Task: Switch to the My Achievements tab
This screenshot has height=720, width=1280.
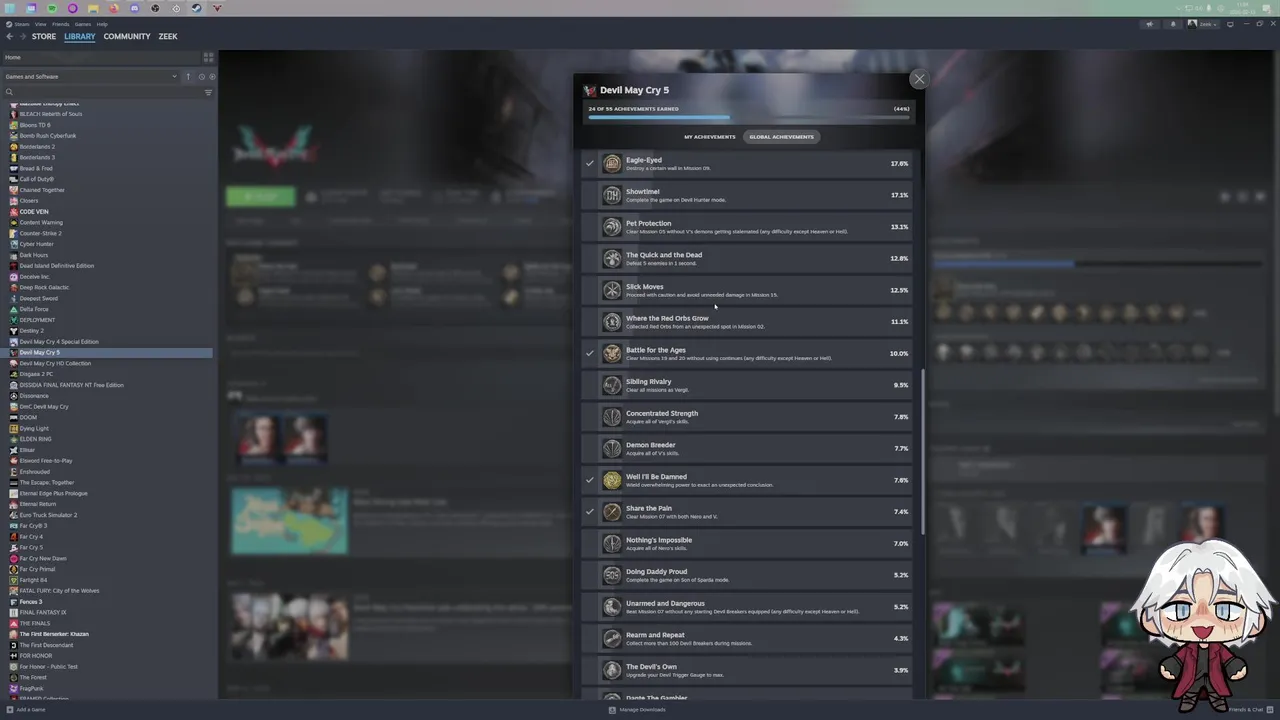Action: tap(709, 137)
